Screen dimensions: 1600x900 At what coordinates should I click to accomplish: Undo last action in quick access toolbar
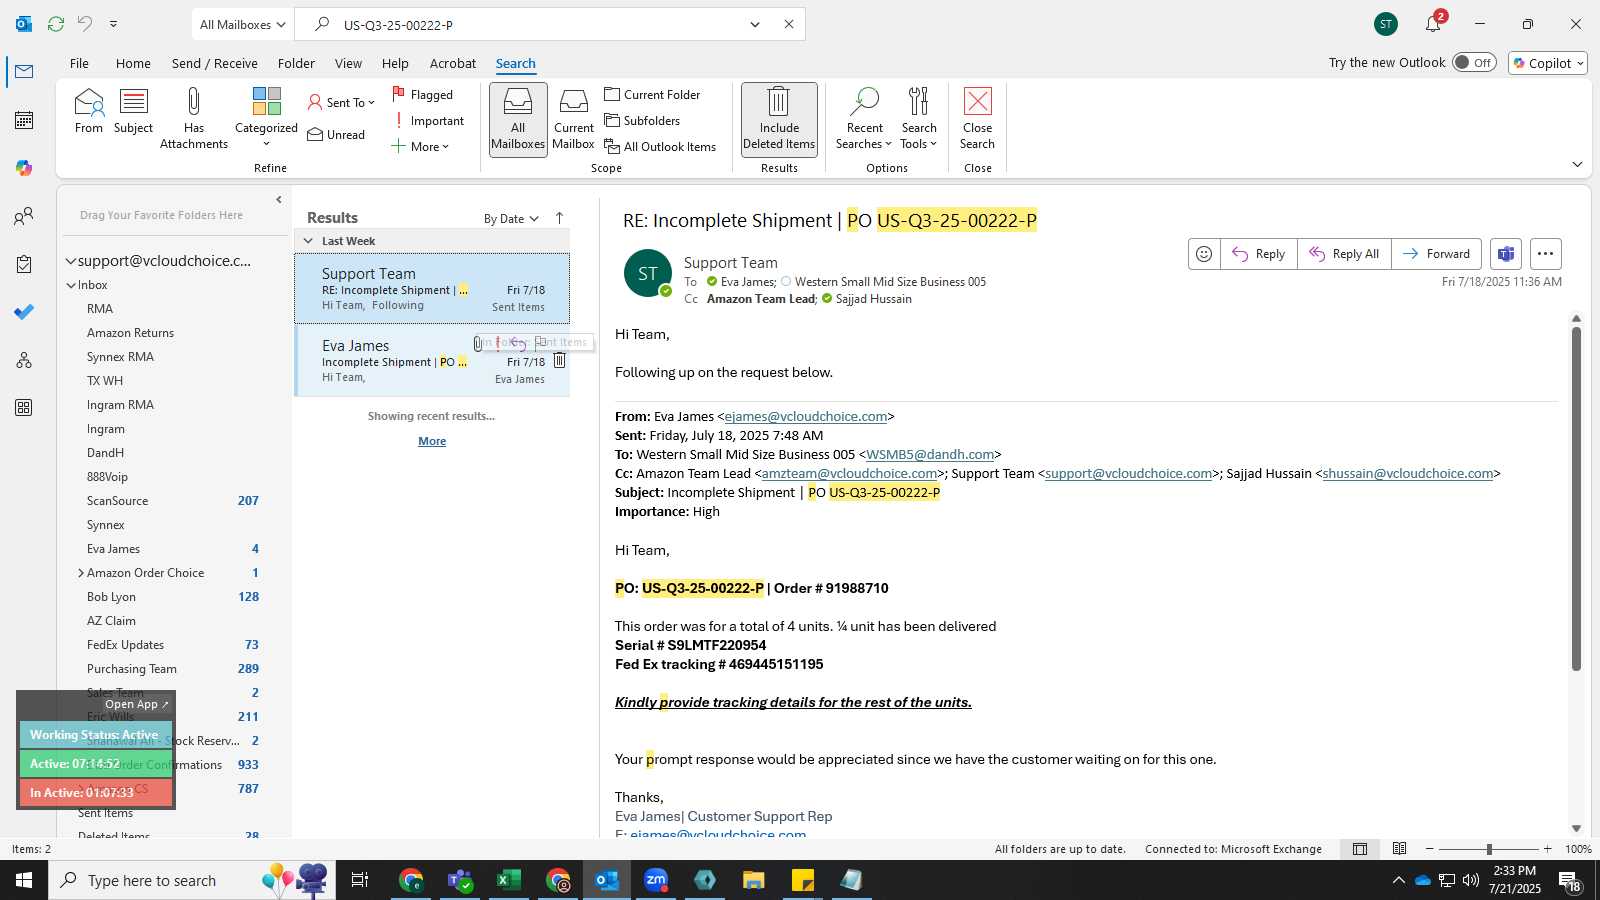point(85,24)
